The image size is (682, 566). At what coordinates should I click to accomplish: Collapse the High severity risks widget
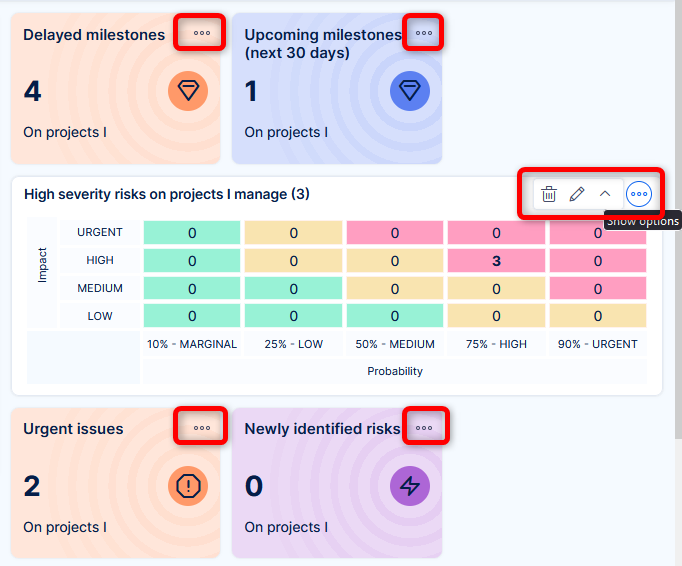point(605,194)
